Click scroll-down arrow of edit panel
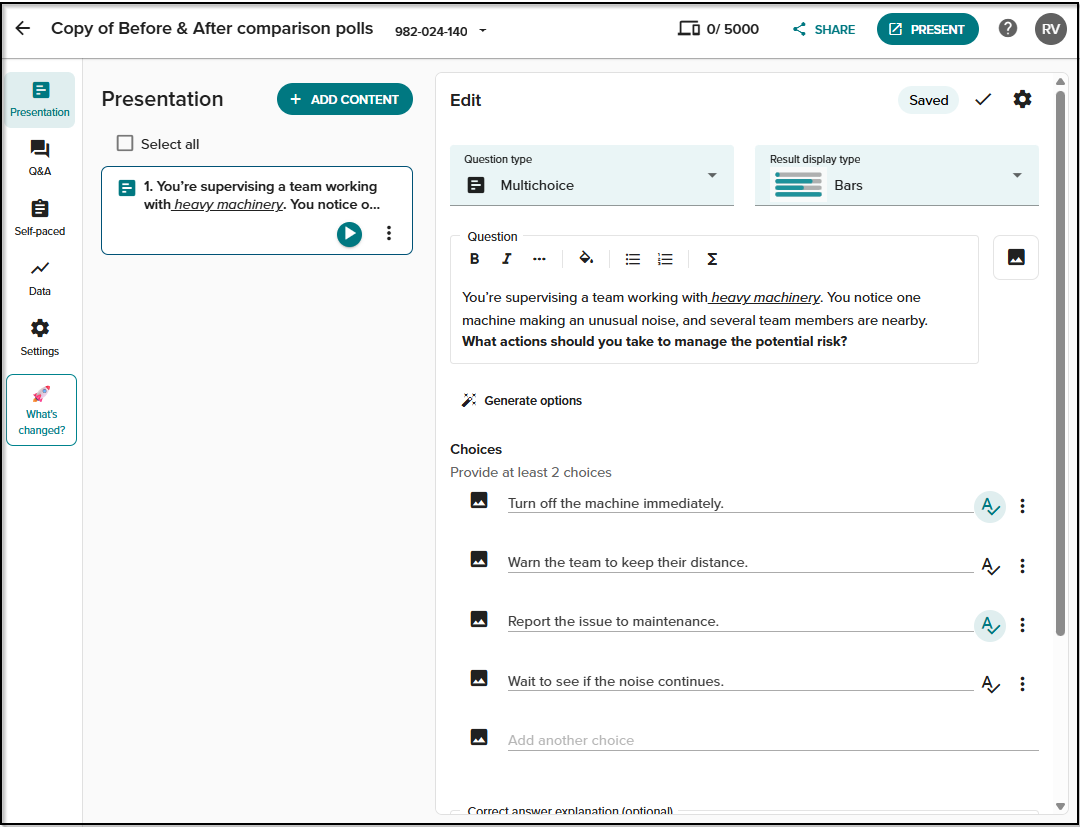This screenshot has height=827, width=1080. pos(1060,806)
